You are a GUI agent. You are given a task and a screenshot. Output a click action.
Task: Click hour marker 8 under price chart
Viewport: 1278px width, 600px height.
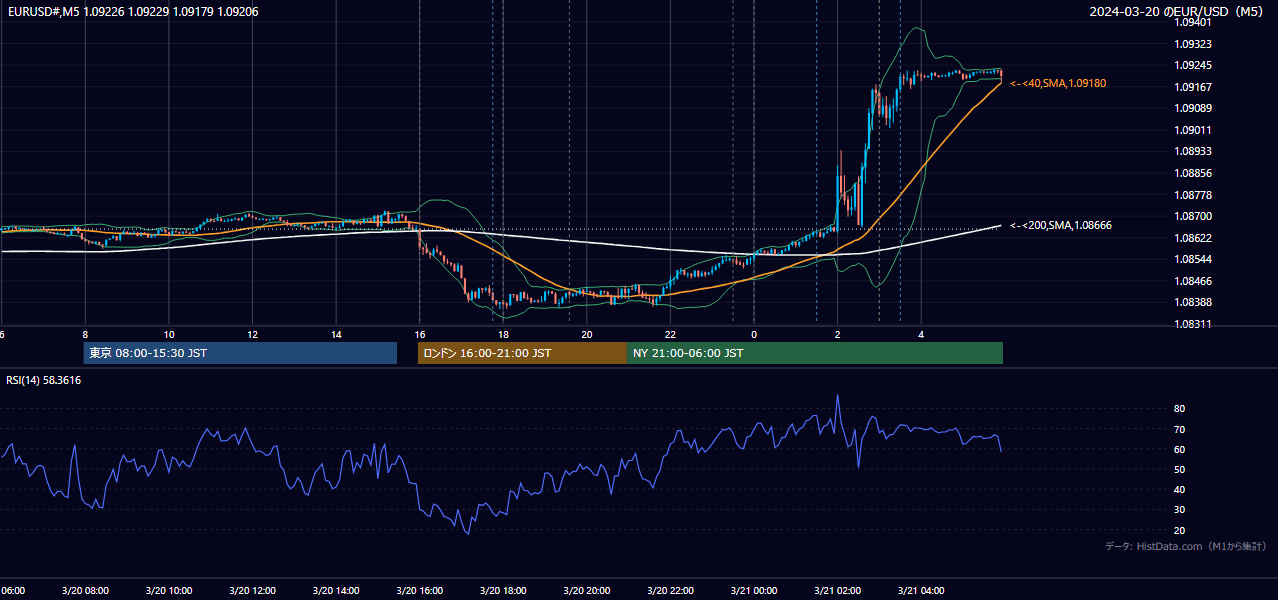click(x=85, y=334)
